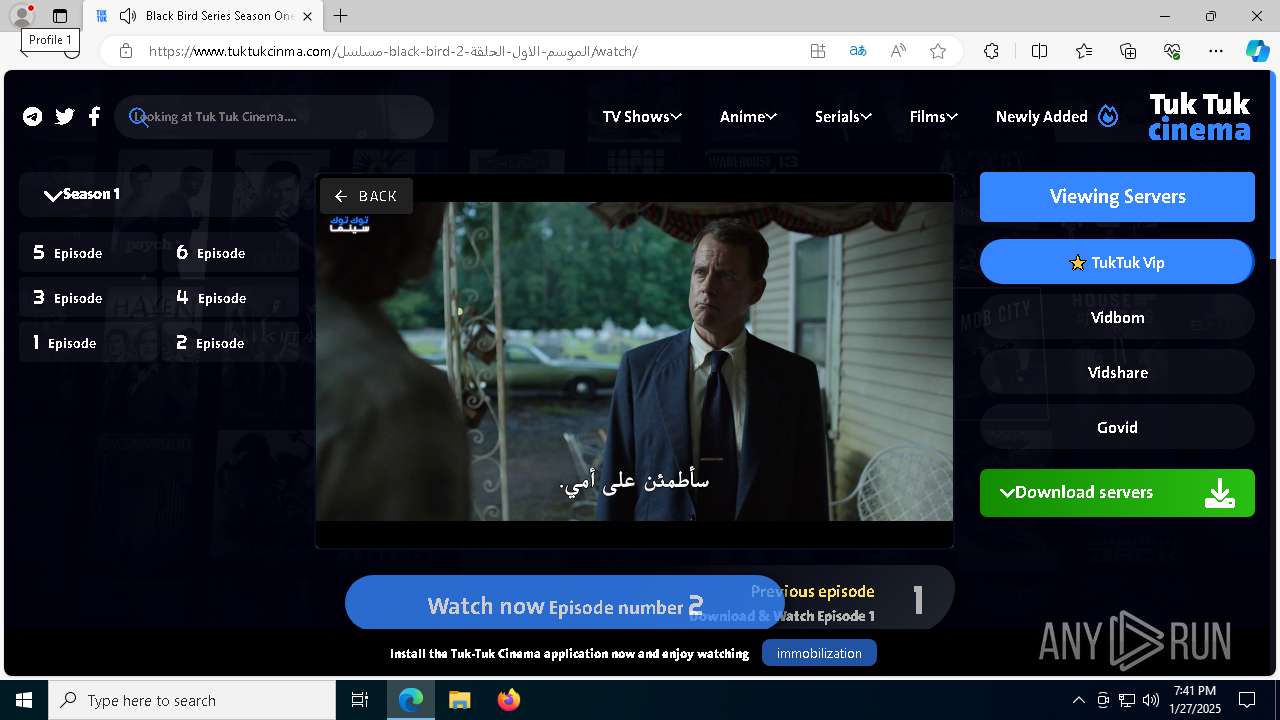
Task: Go to Episode 1 in list
Action: point(87,343)
